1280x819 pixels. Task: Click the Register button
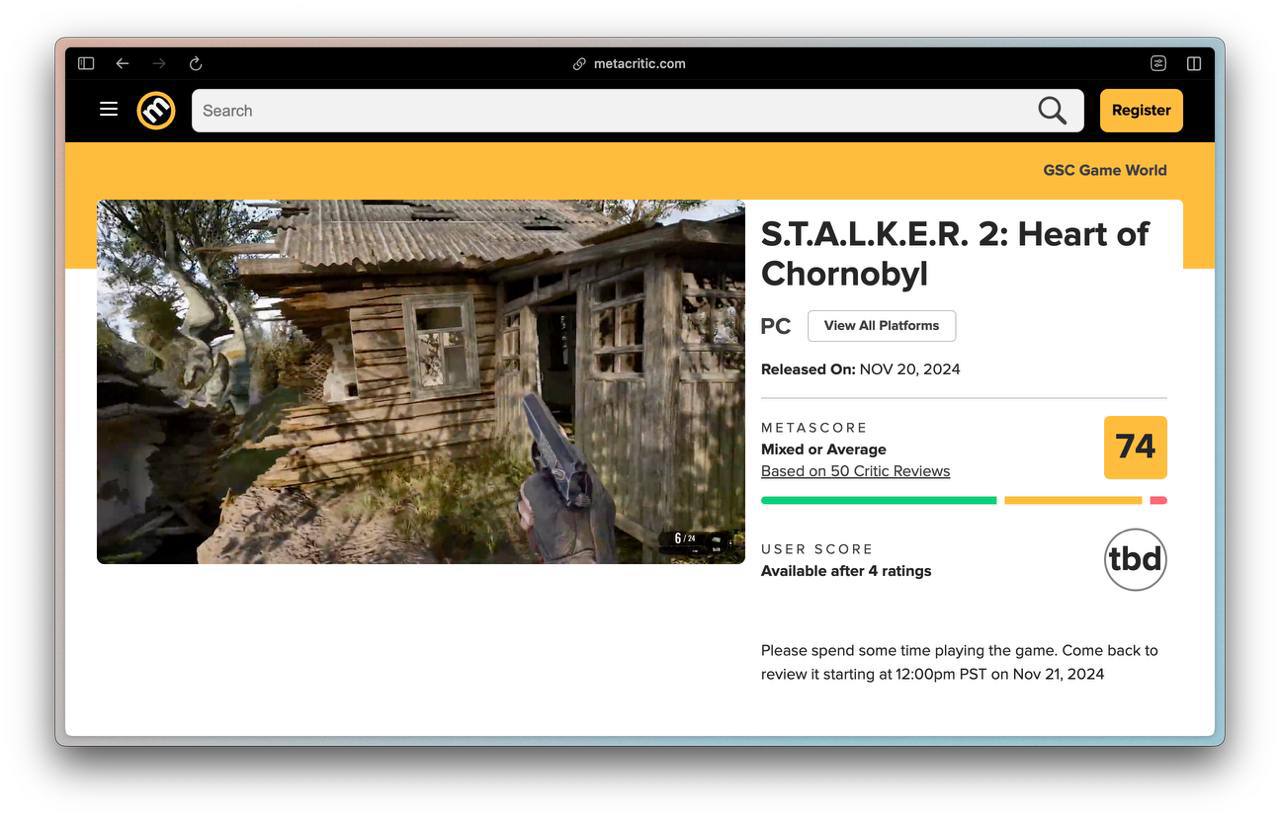[x=1141, y=110]
